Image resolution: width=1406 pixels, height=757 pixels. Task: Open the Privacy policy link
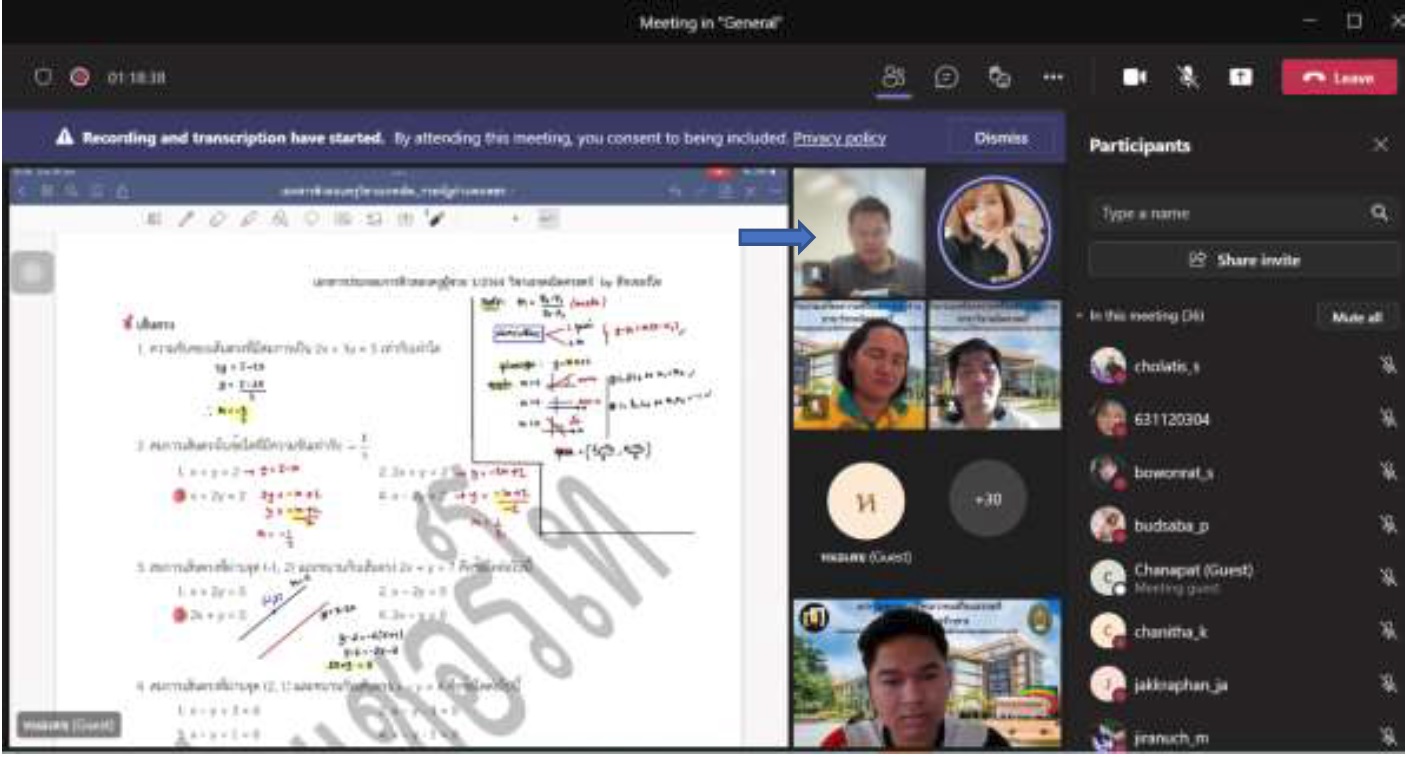839,139
